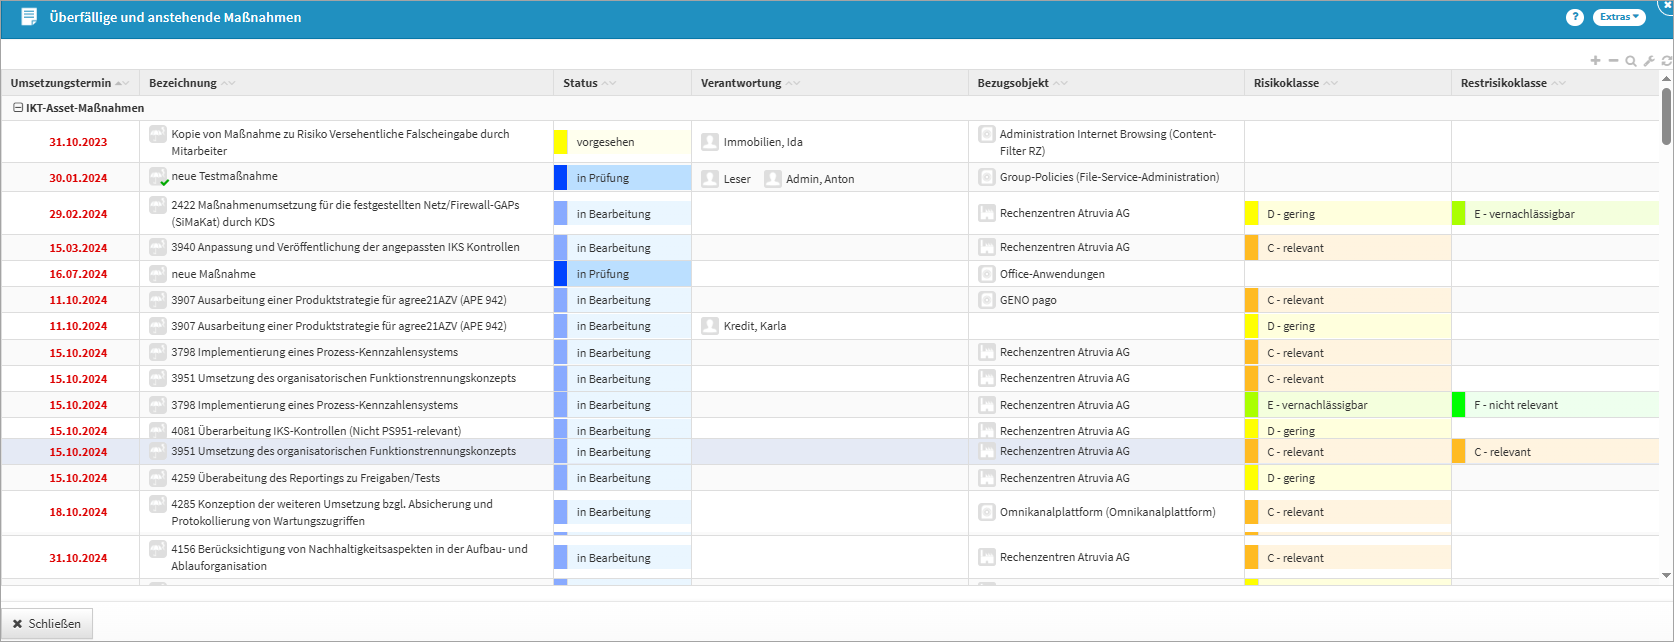
Task: Click the yellow 'vorgesehen' status color swatch
Action: tap(561, 142)
